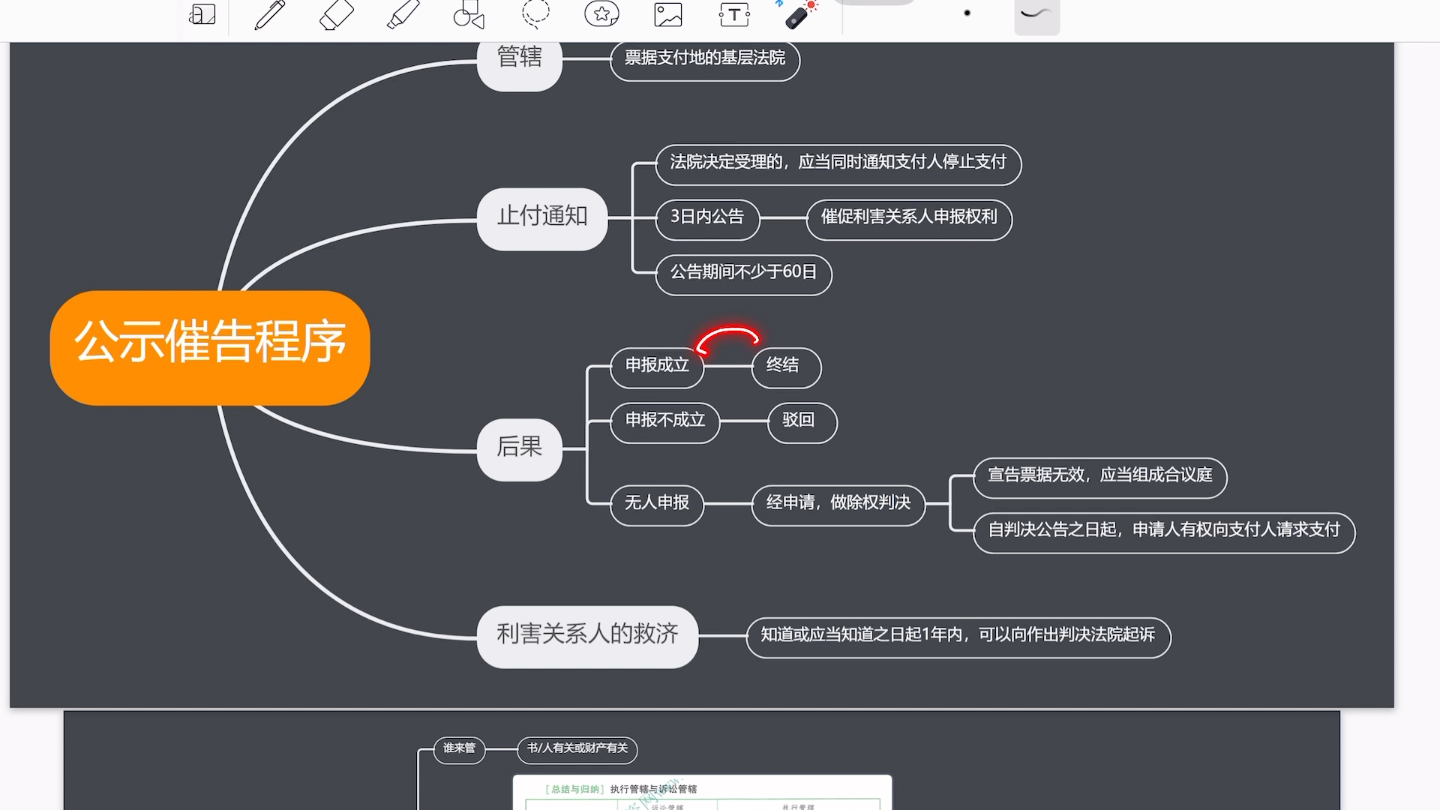
Task: Click the 止付通知 node
Action: [x=542, y=218]
